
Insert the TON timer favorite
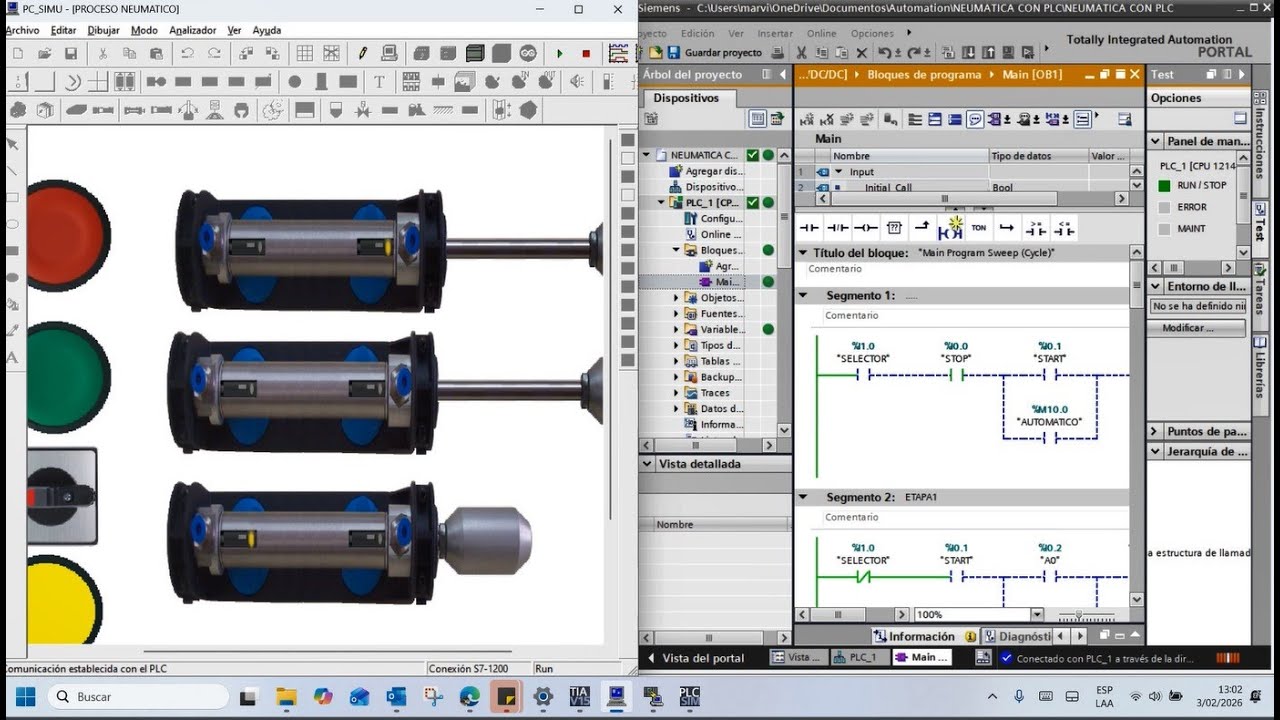coord(979,228)
